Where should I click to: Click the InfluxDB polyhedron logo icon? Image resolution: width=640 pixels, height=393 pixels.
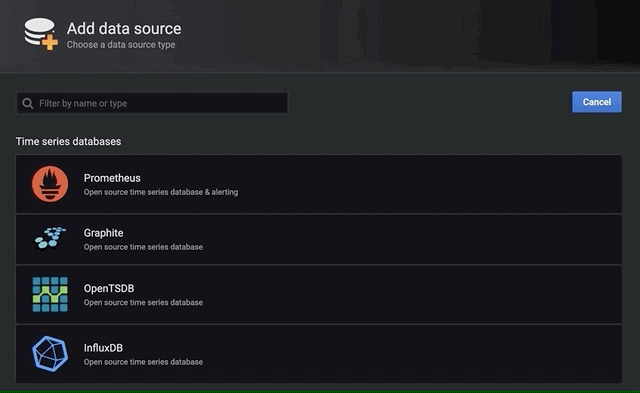[50, 354]
